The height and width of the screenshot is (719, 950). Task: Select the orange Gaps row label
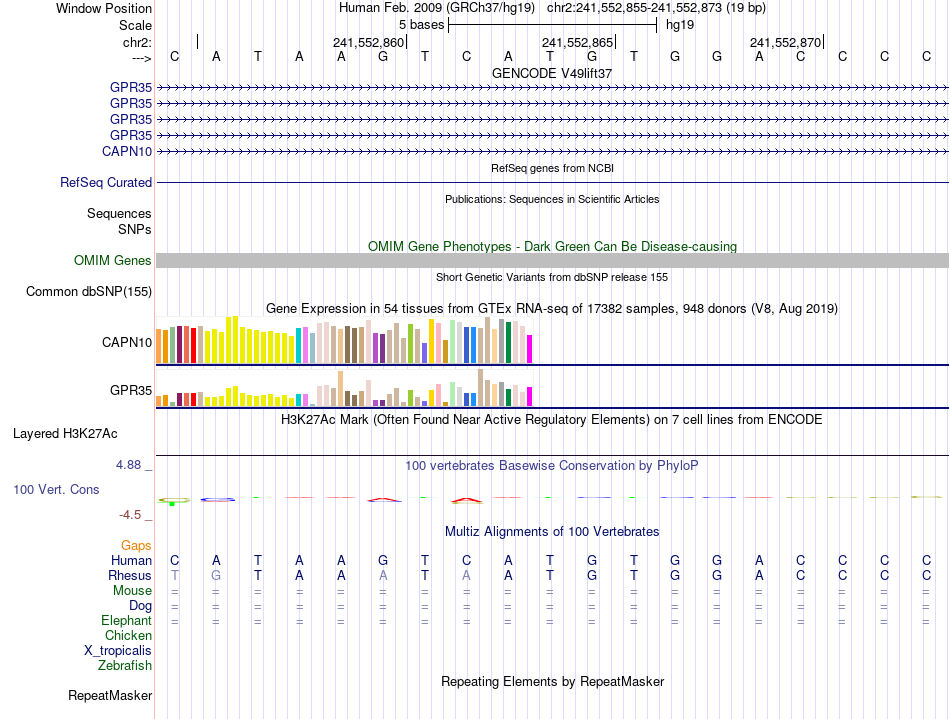(136, 546)
